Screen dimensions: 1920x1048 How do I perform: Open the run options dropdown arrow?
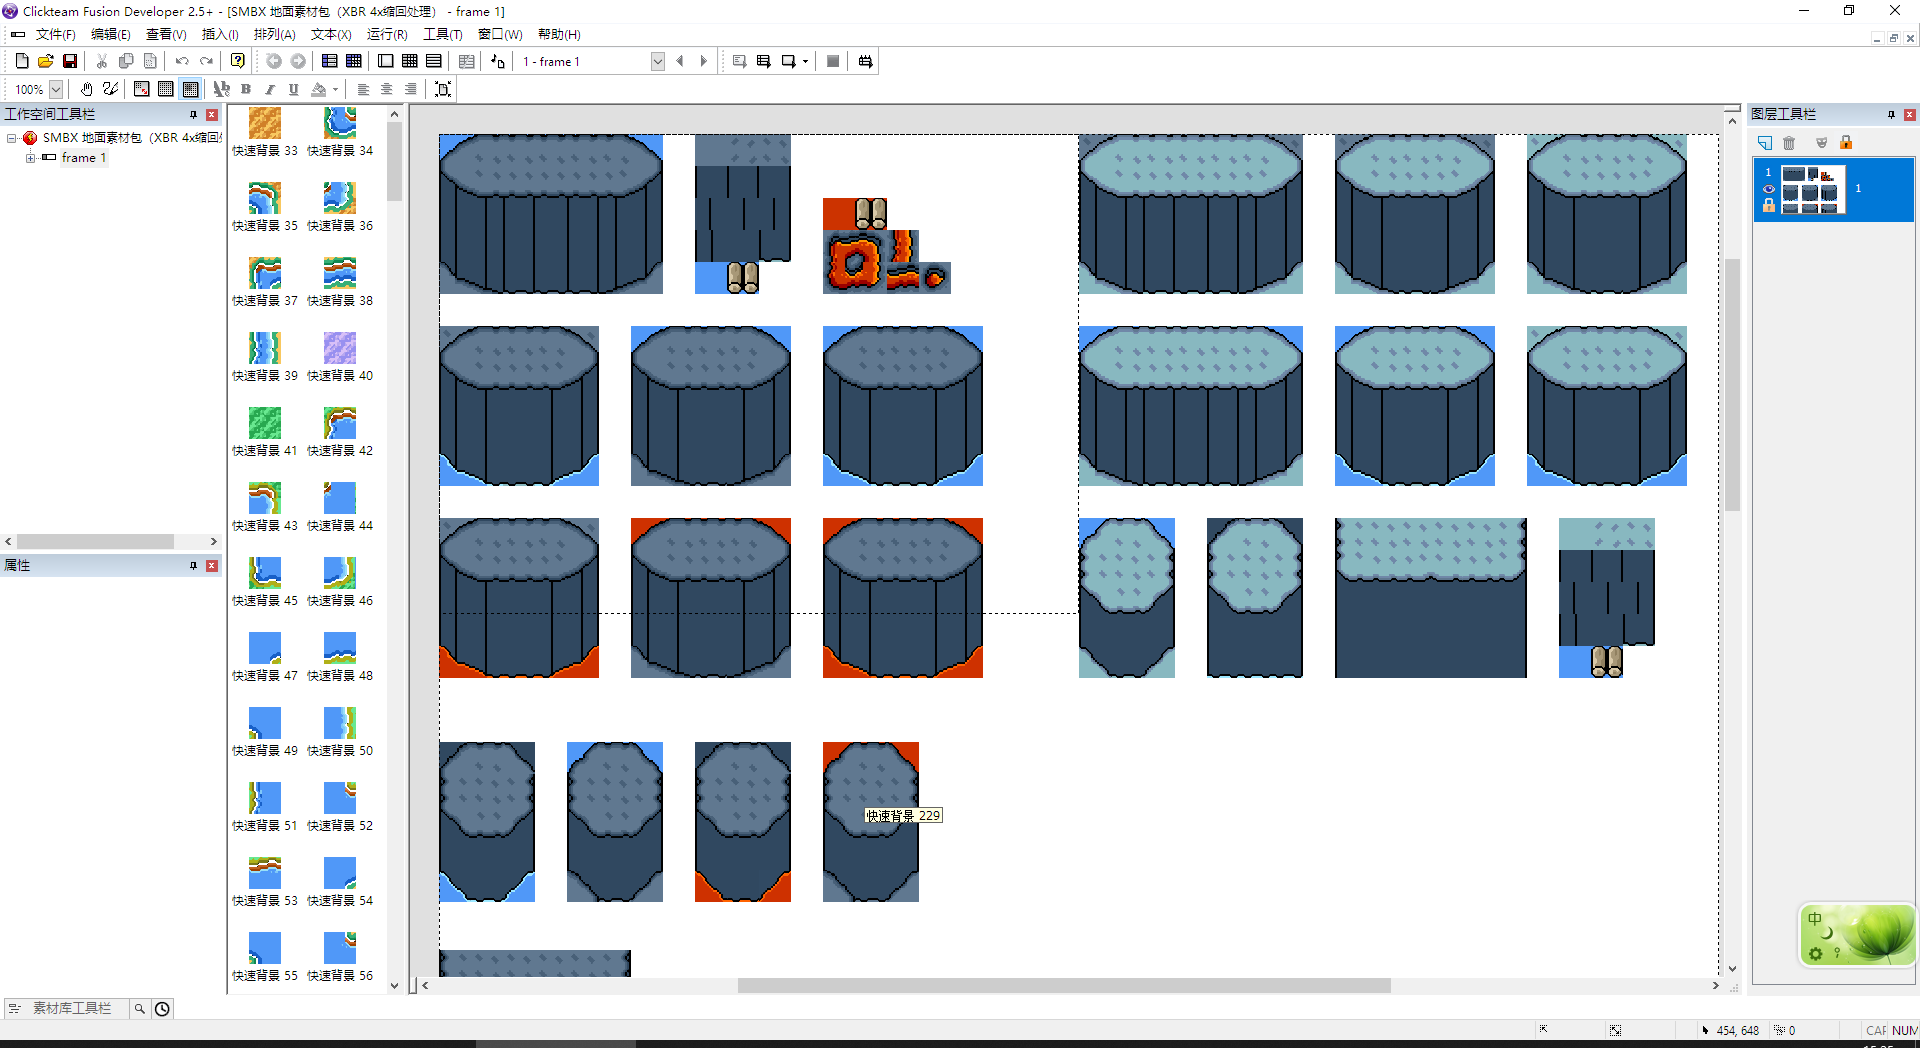pos(805,61)
